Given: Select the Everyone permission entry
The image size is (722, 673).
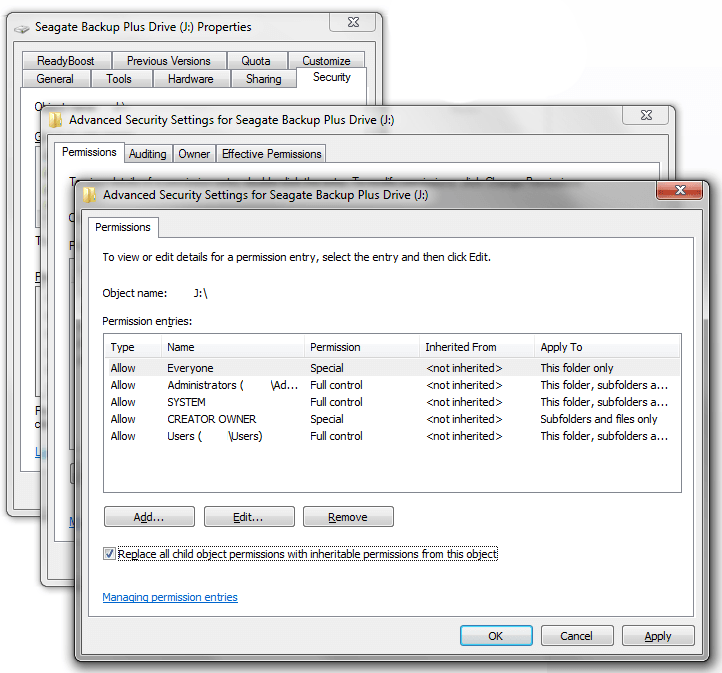Looking at the screenshot, I should click(392, 368).
